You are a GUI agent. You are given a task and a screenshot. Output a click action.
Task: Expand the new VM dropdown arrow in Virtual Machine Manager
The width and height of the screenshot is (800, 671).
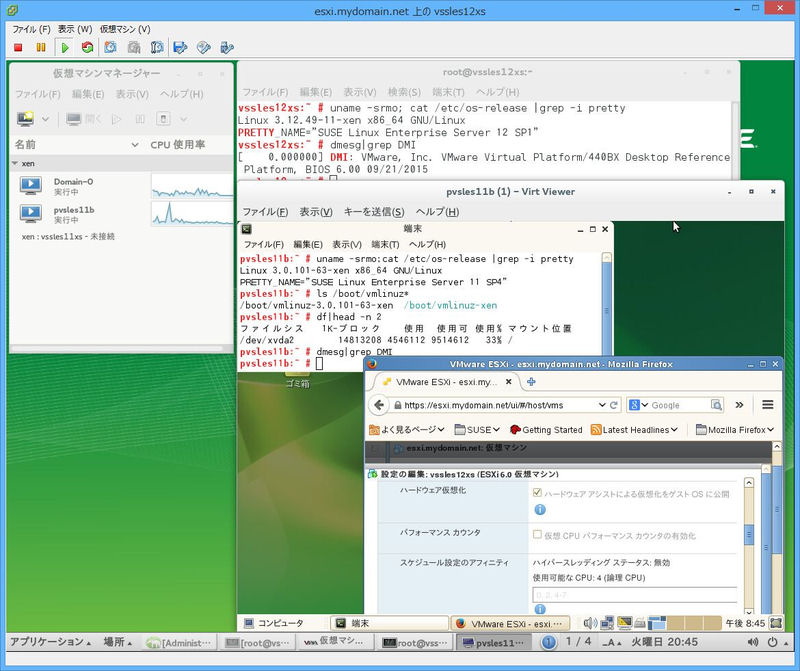click(x=45, y=119)
